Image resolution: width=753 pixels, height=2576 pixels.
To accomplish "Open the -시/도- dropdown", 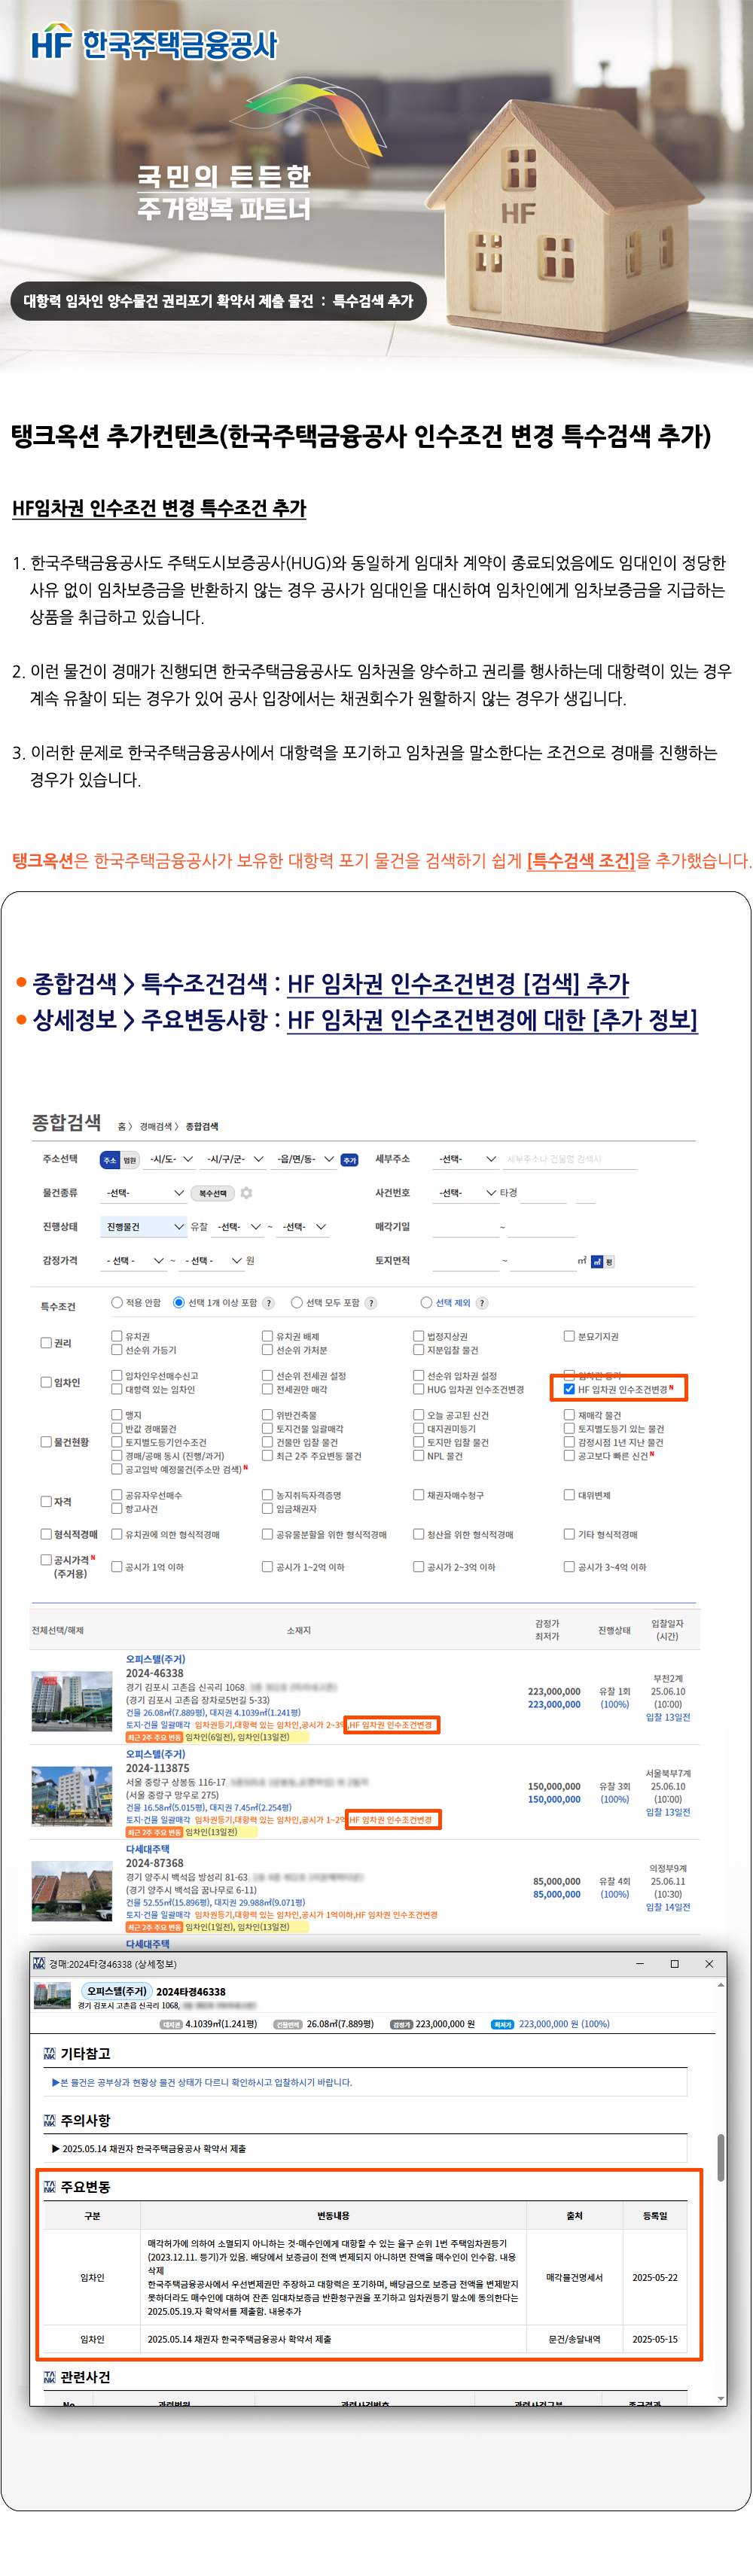I will point(171,1159).
